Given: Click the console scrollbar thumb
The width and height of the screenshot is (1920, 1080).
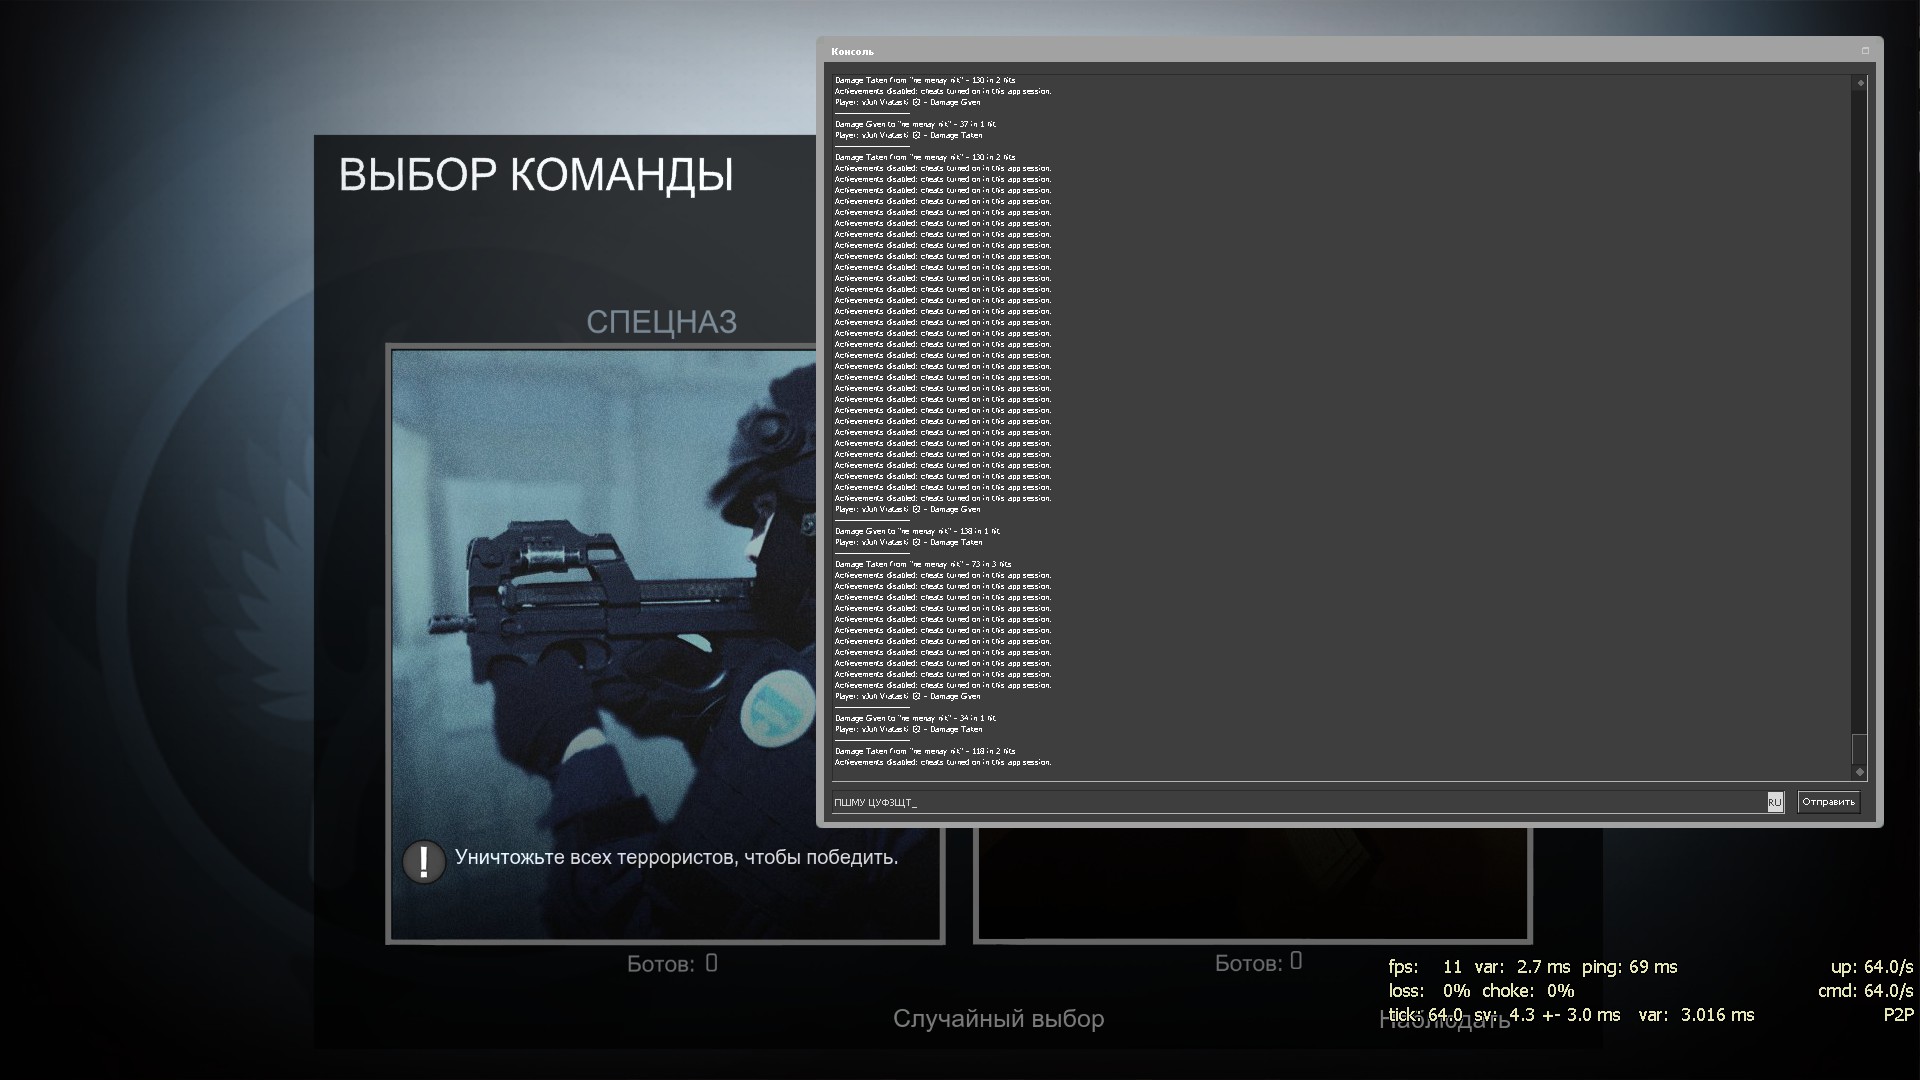Looking at the screenshot, I should [1859, 748].
